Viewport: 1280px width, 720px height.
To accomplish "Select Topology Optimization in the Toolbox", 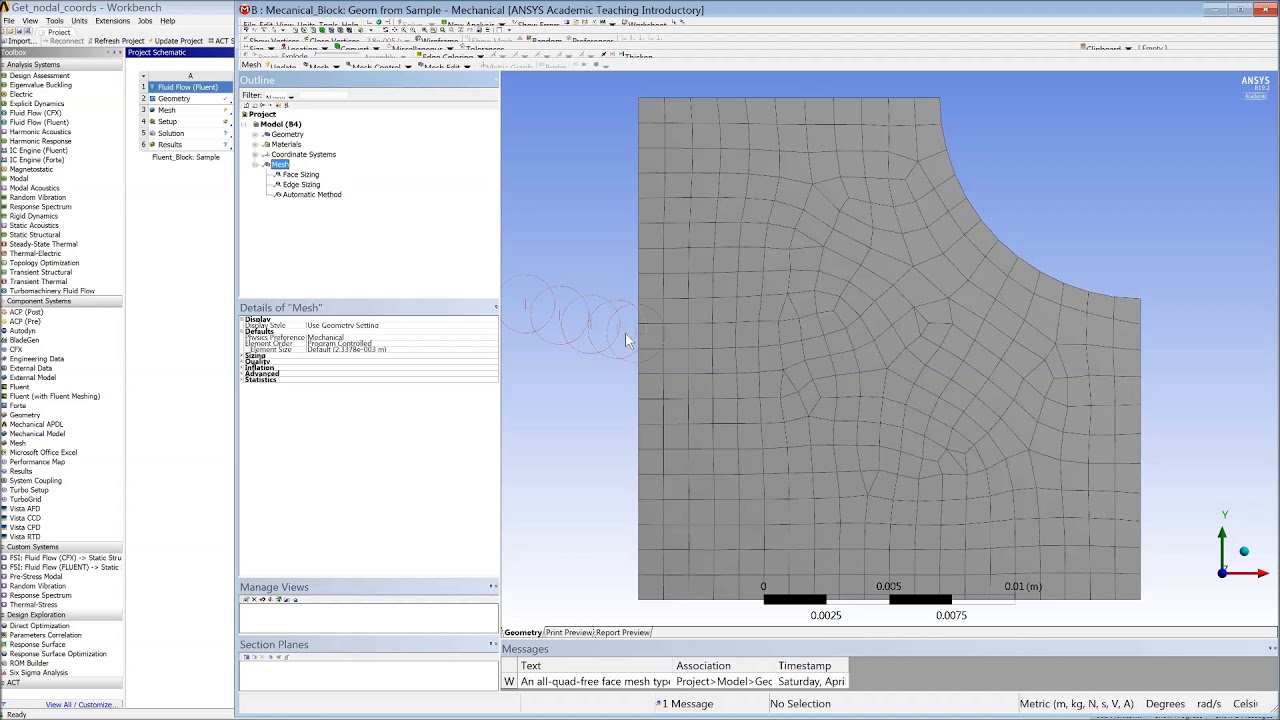I will pyautogui.click(x=44, y=263).
